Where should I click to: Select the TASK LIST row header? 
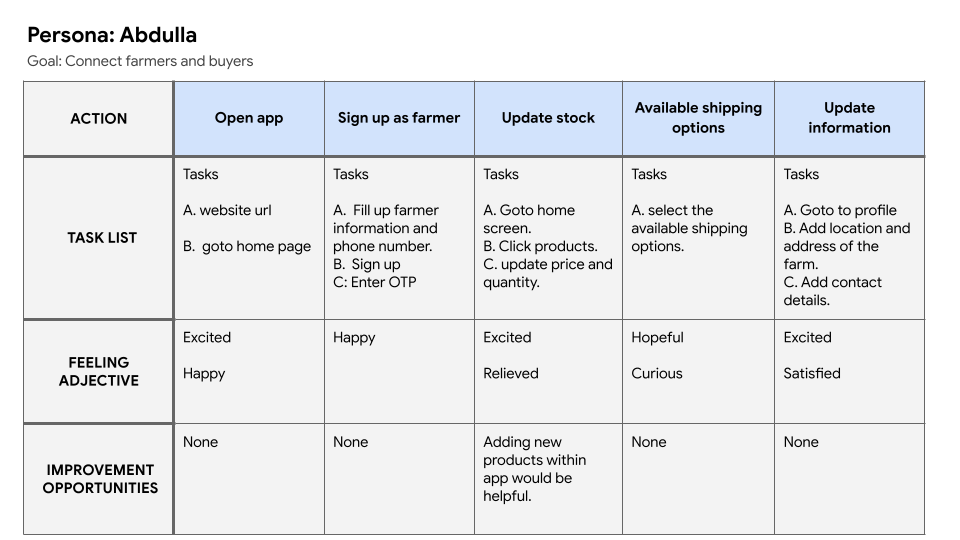[x=99, y=238]
